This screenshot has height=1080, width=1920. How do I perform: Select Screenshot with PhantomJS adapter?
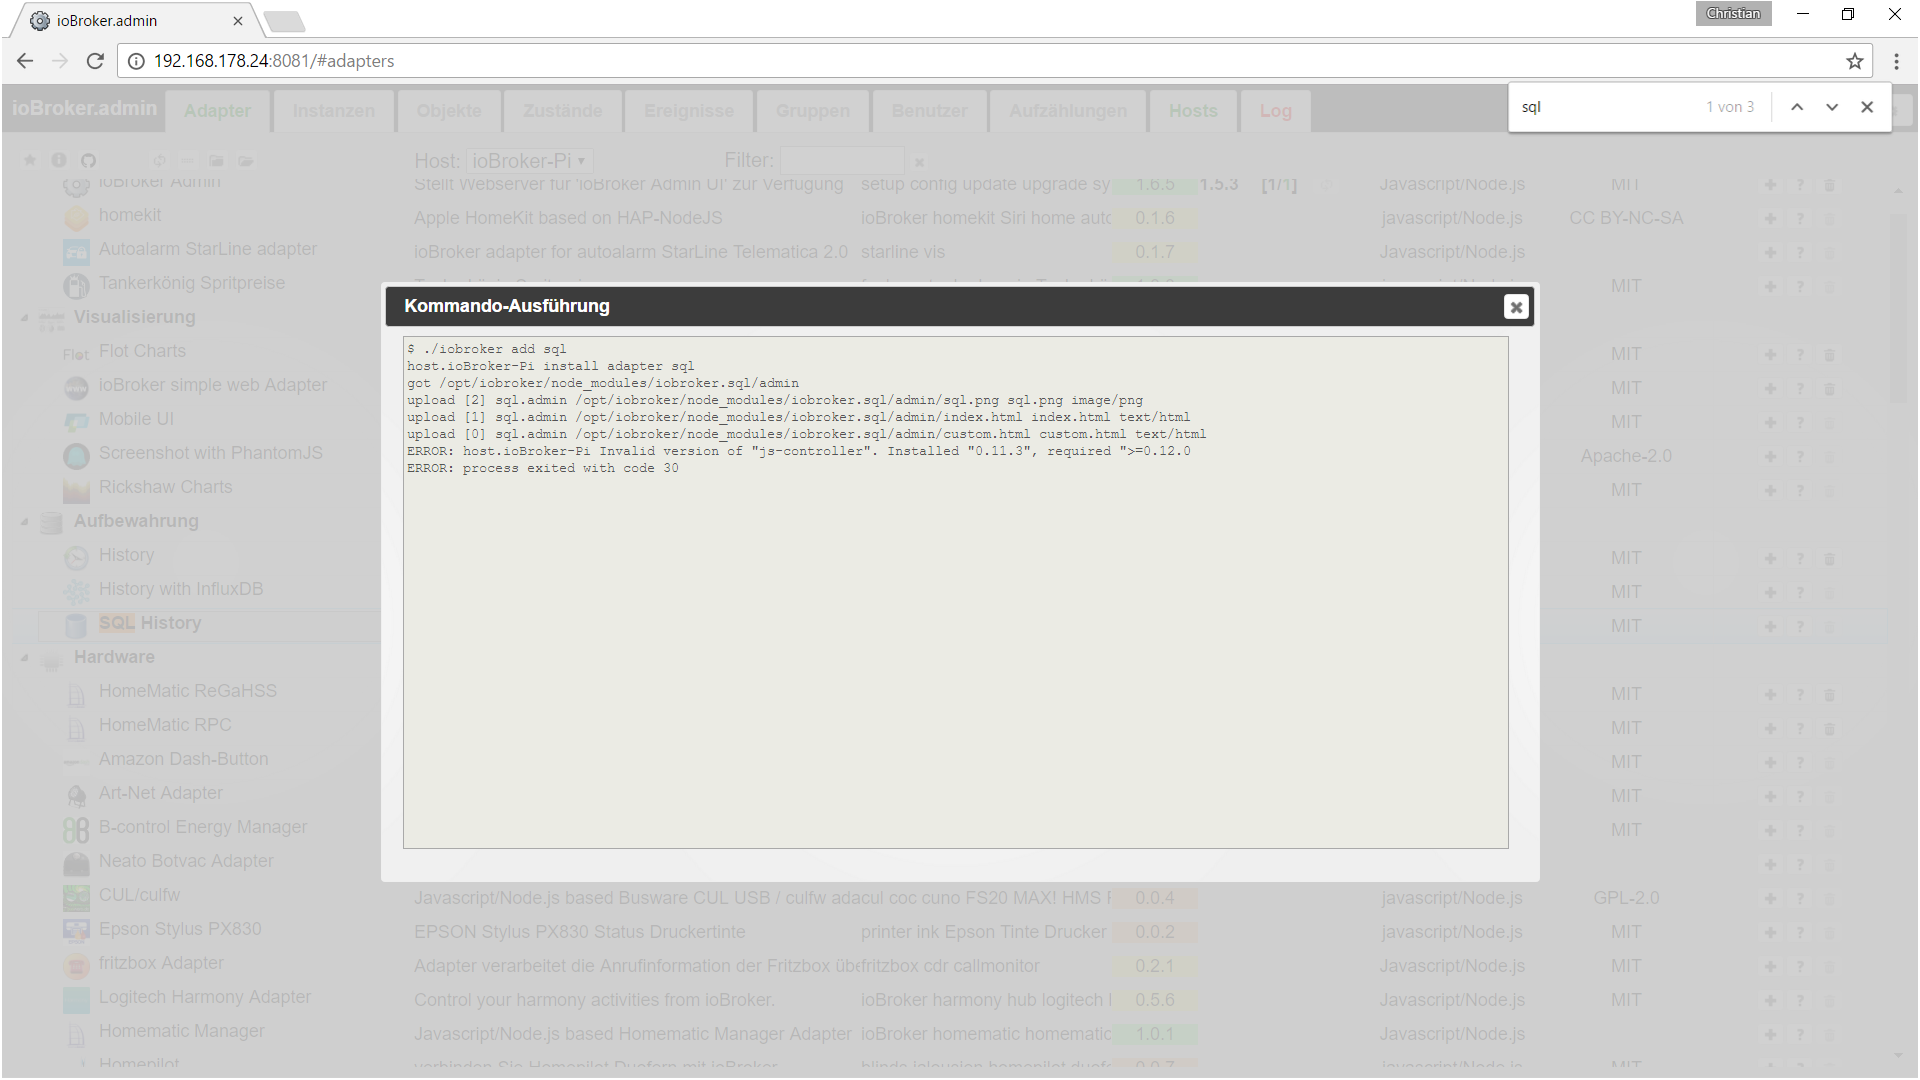click(210, 454)
